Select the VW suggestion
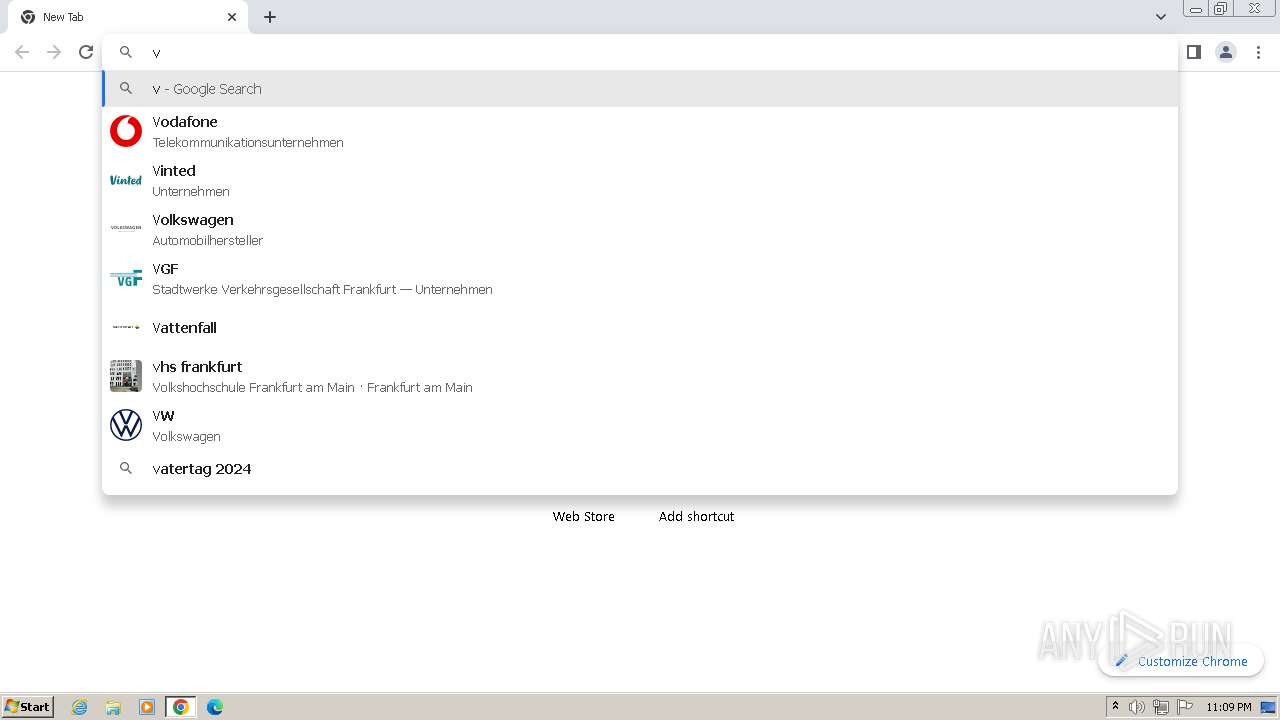Image resolution: width=1280 pixels, height=720 pixels. pos(640,425)
